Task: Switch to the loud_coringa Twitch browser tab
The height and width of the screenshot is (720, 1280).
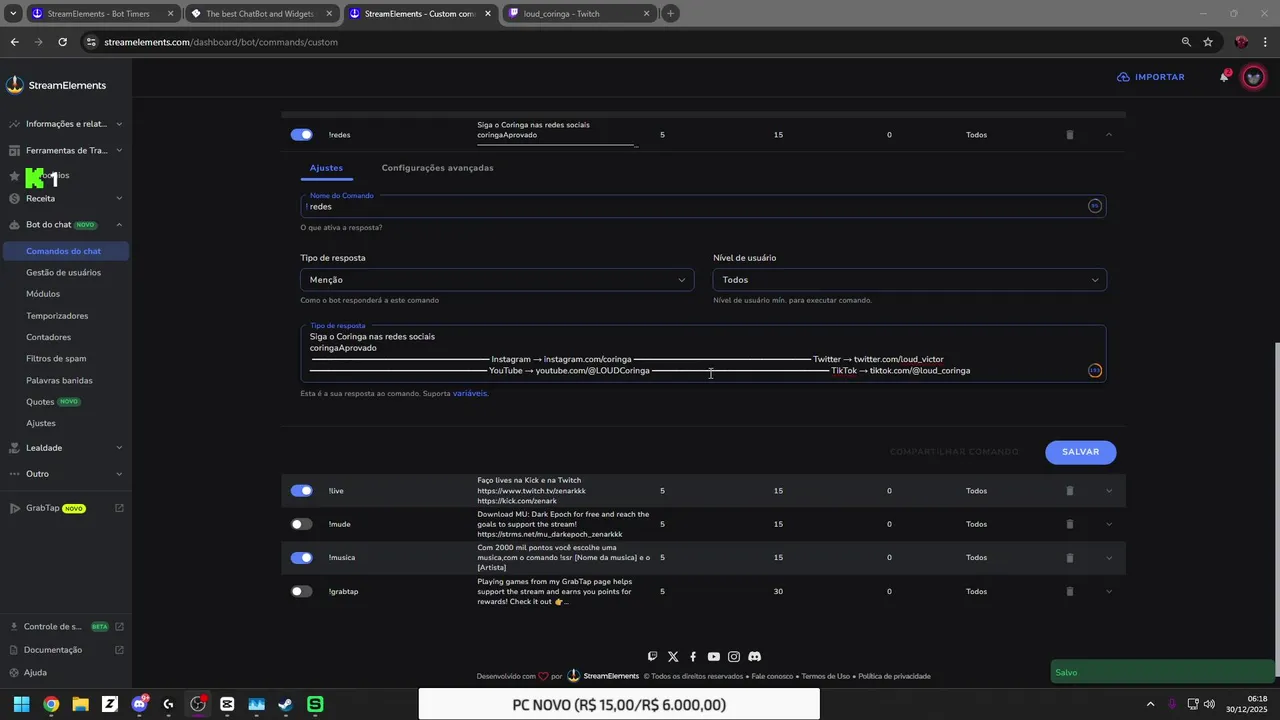Action: (x=578, y=14)
